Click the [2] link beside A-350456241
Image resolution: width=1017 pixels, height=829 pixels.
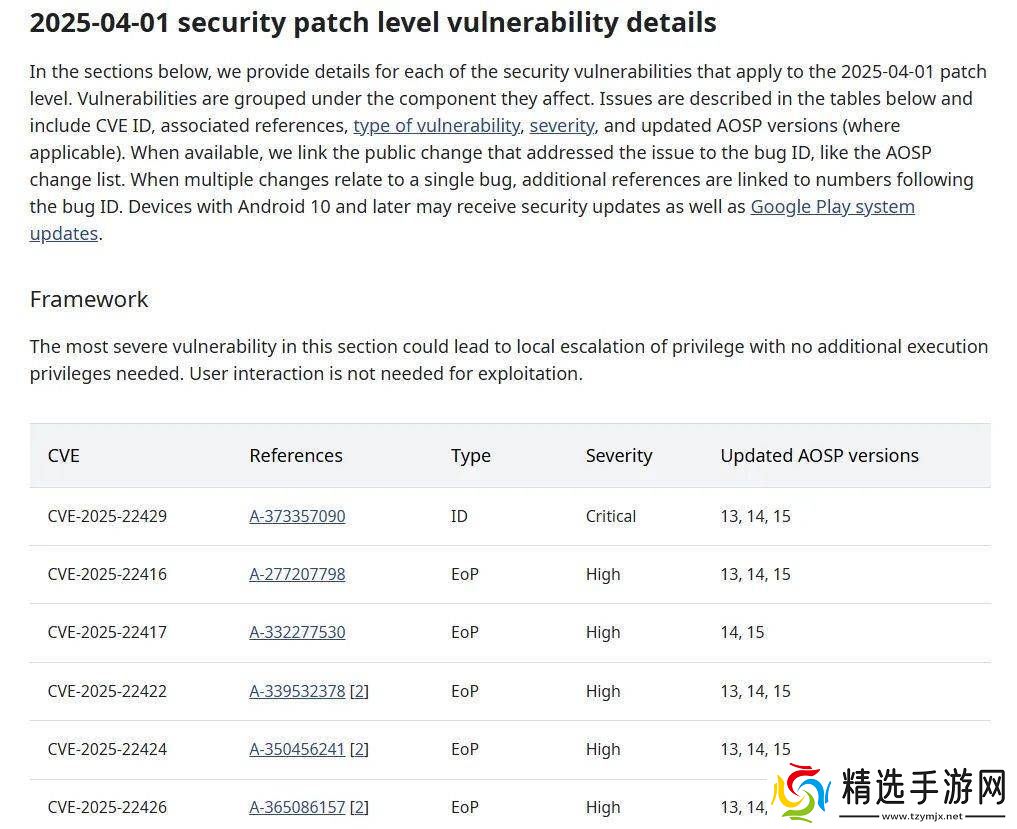pyautogui.click(x=359, y=750)
